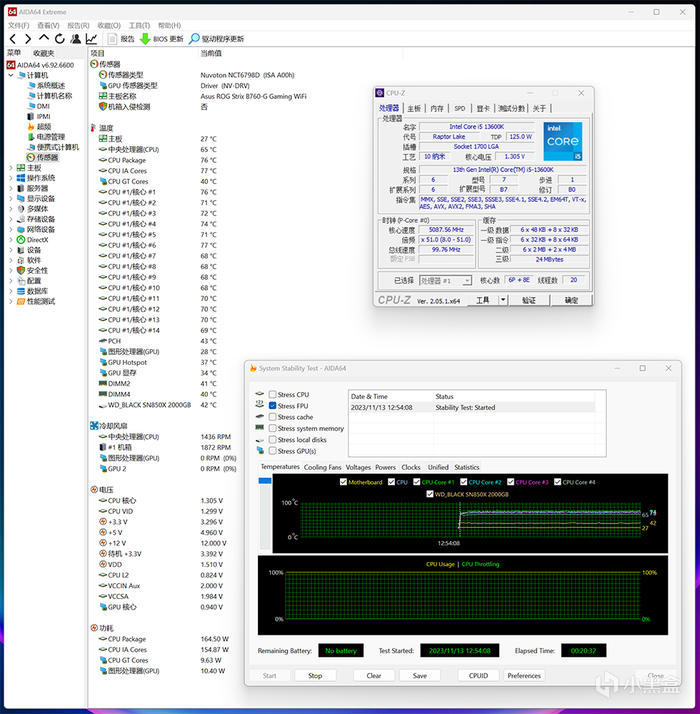Click the up-level arrow in AIDA64 toolbar

[x=42, y=39]
